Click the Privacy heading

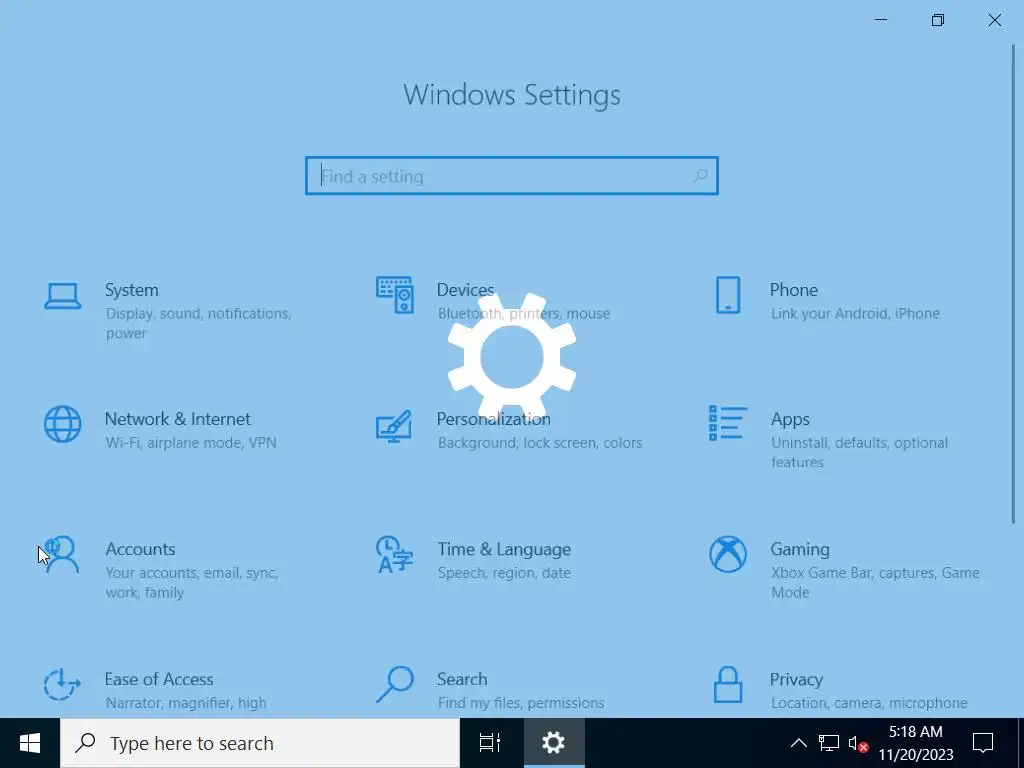796,680
